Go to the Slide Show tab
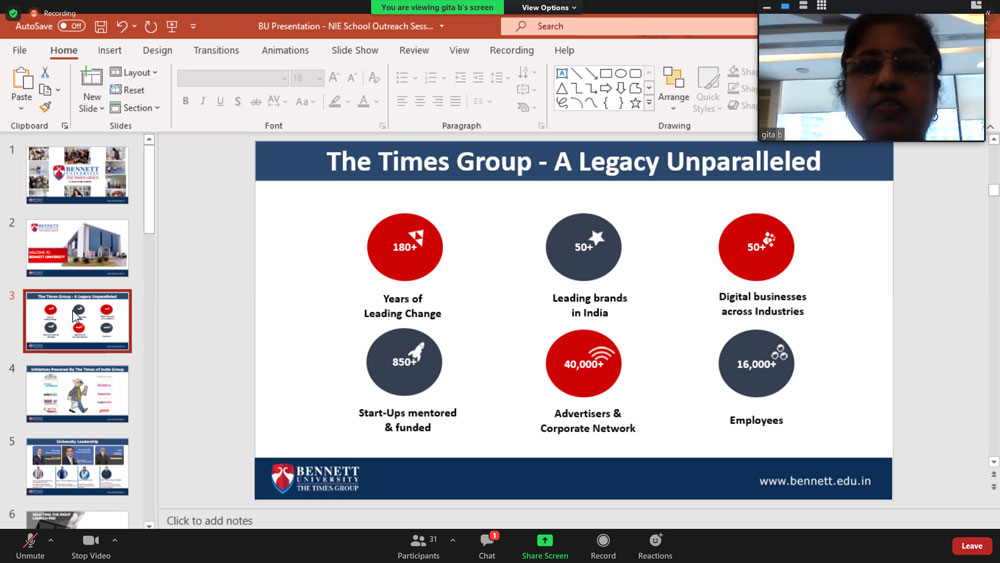This screenshot has width=1000, height=563. click(355, 50)
